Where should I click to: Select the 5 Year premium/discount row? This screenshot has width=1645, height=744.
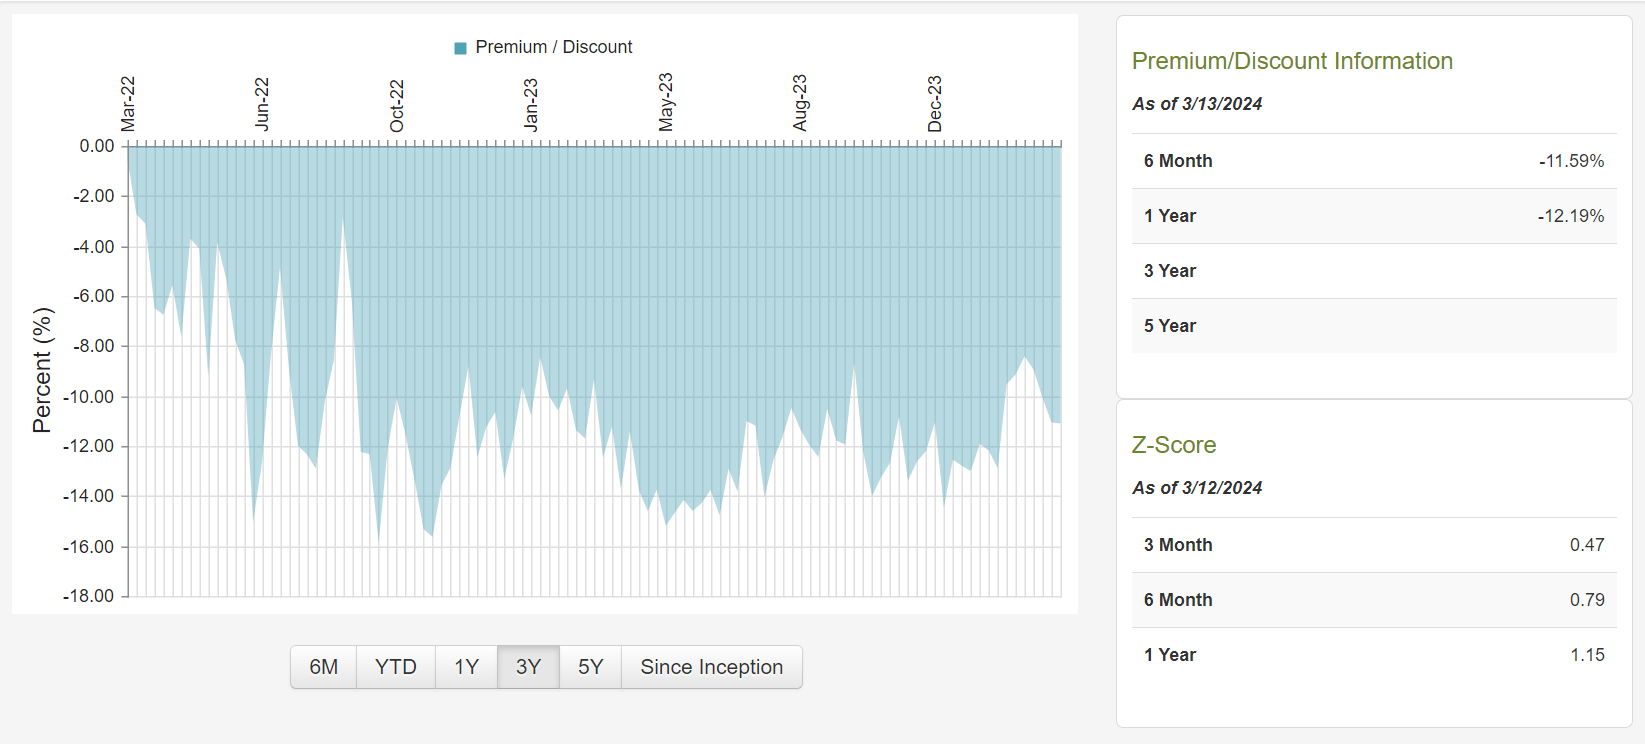1373,326
